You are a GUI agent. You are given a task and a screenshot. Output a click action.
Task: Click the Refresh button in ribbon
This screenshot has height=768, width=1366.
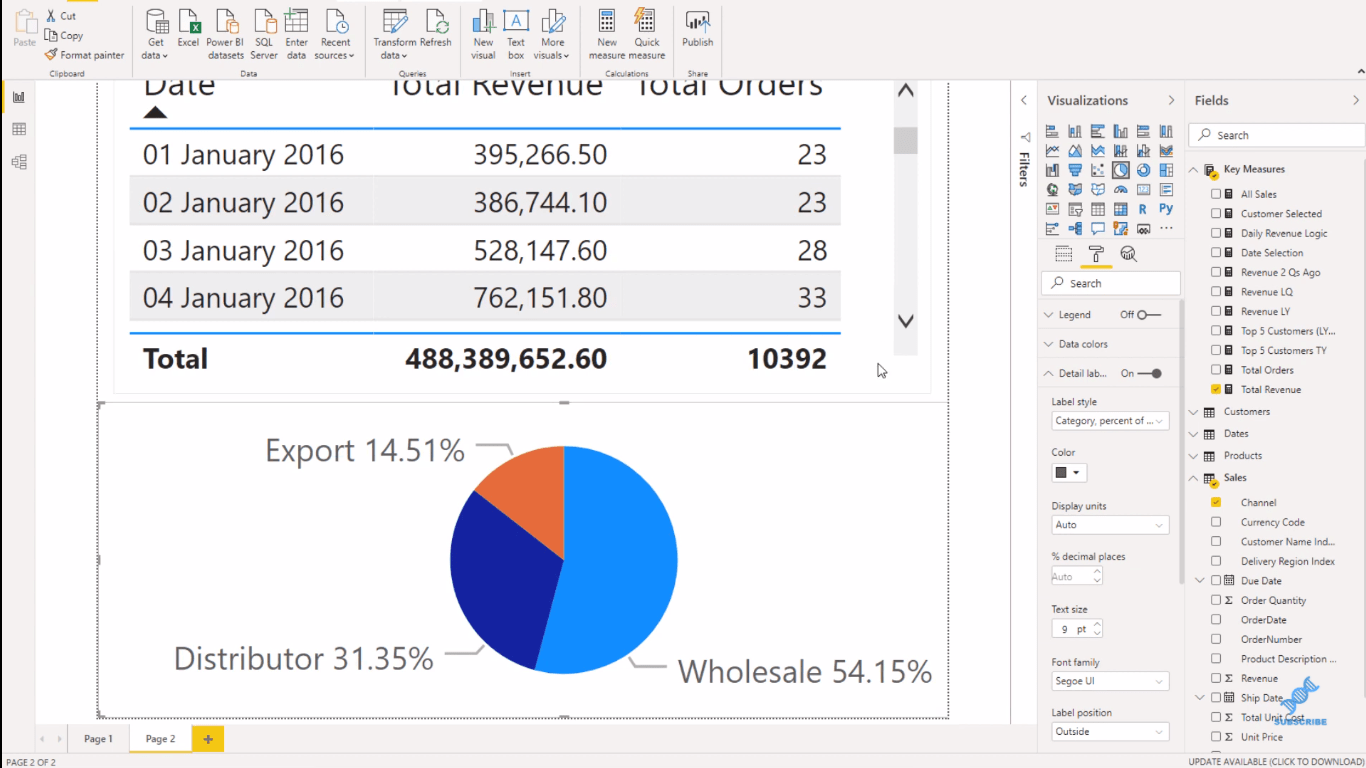click(436, 29)
